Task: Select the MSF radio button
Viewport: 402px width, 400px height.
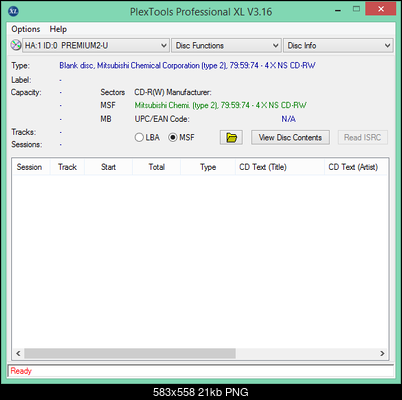Action: (x=173, y=137)
